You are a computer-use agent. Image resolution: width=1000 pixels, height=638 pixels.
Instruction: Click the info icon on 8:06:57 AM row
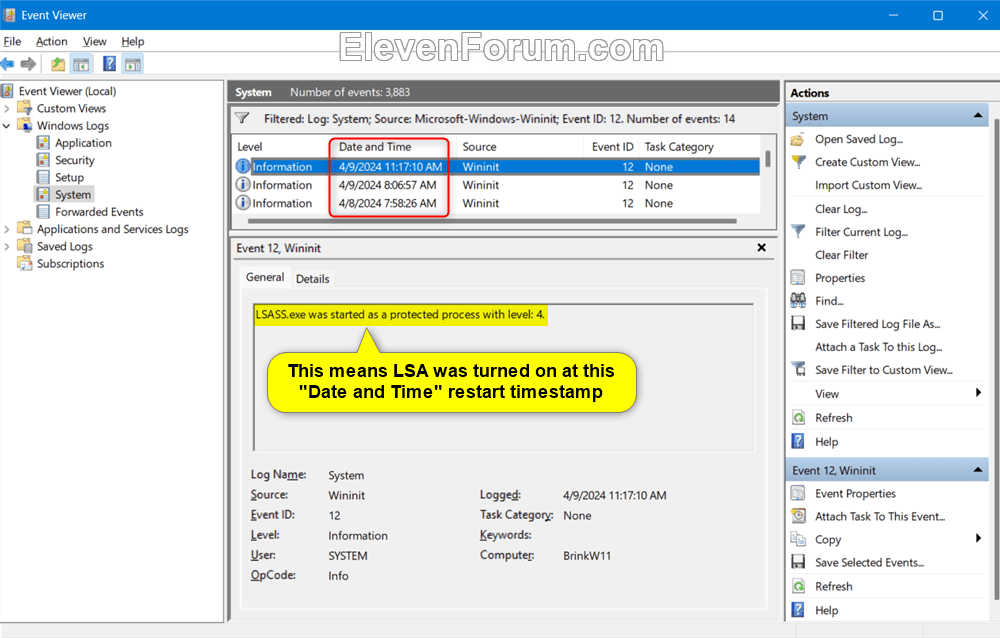click(243, 185)
